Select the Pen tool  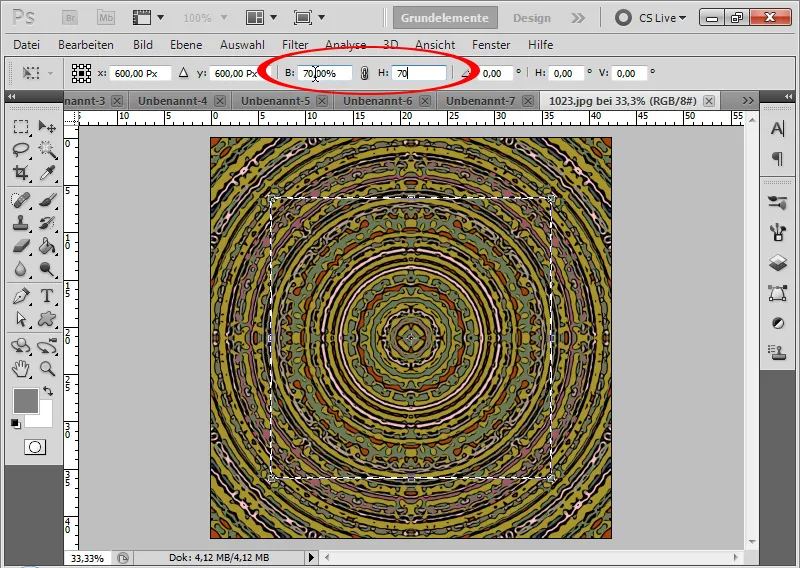coord(21,295)
